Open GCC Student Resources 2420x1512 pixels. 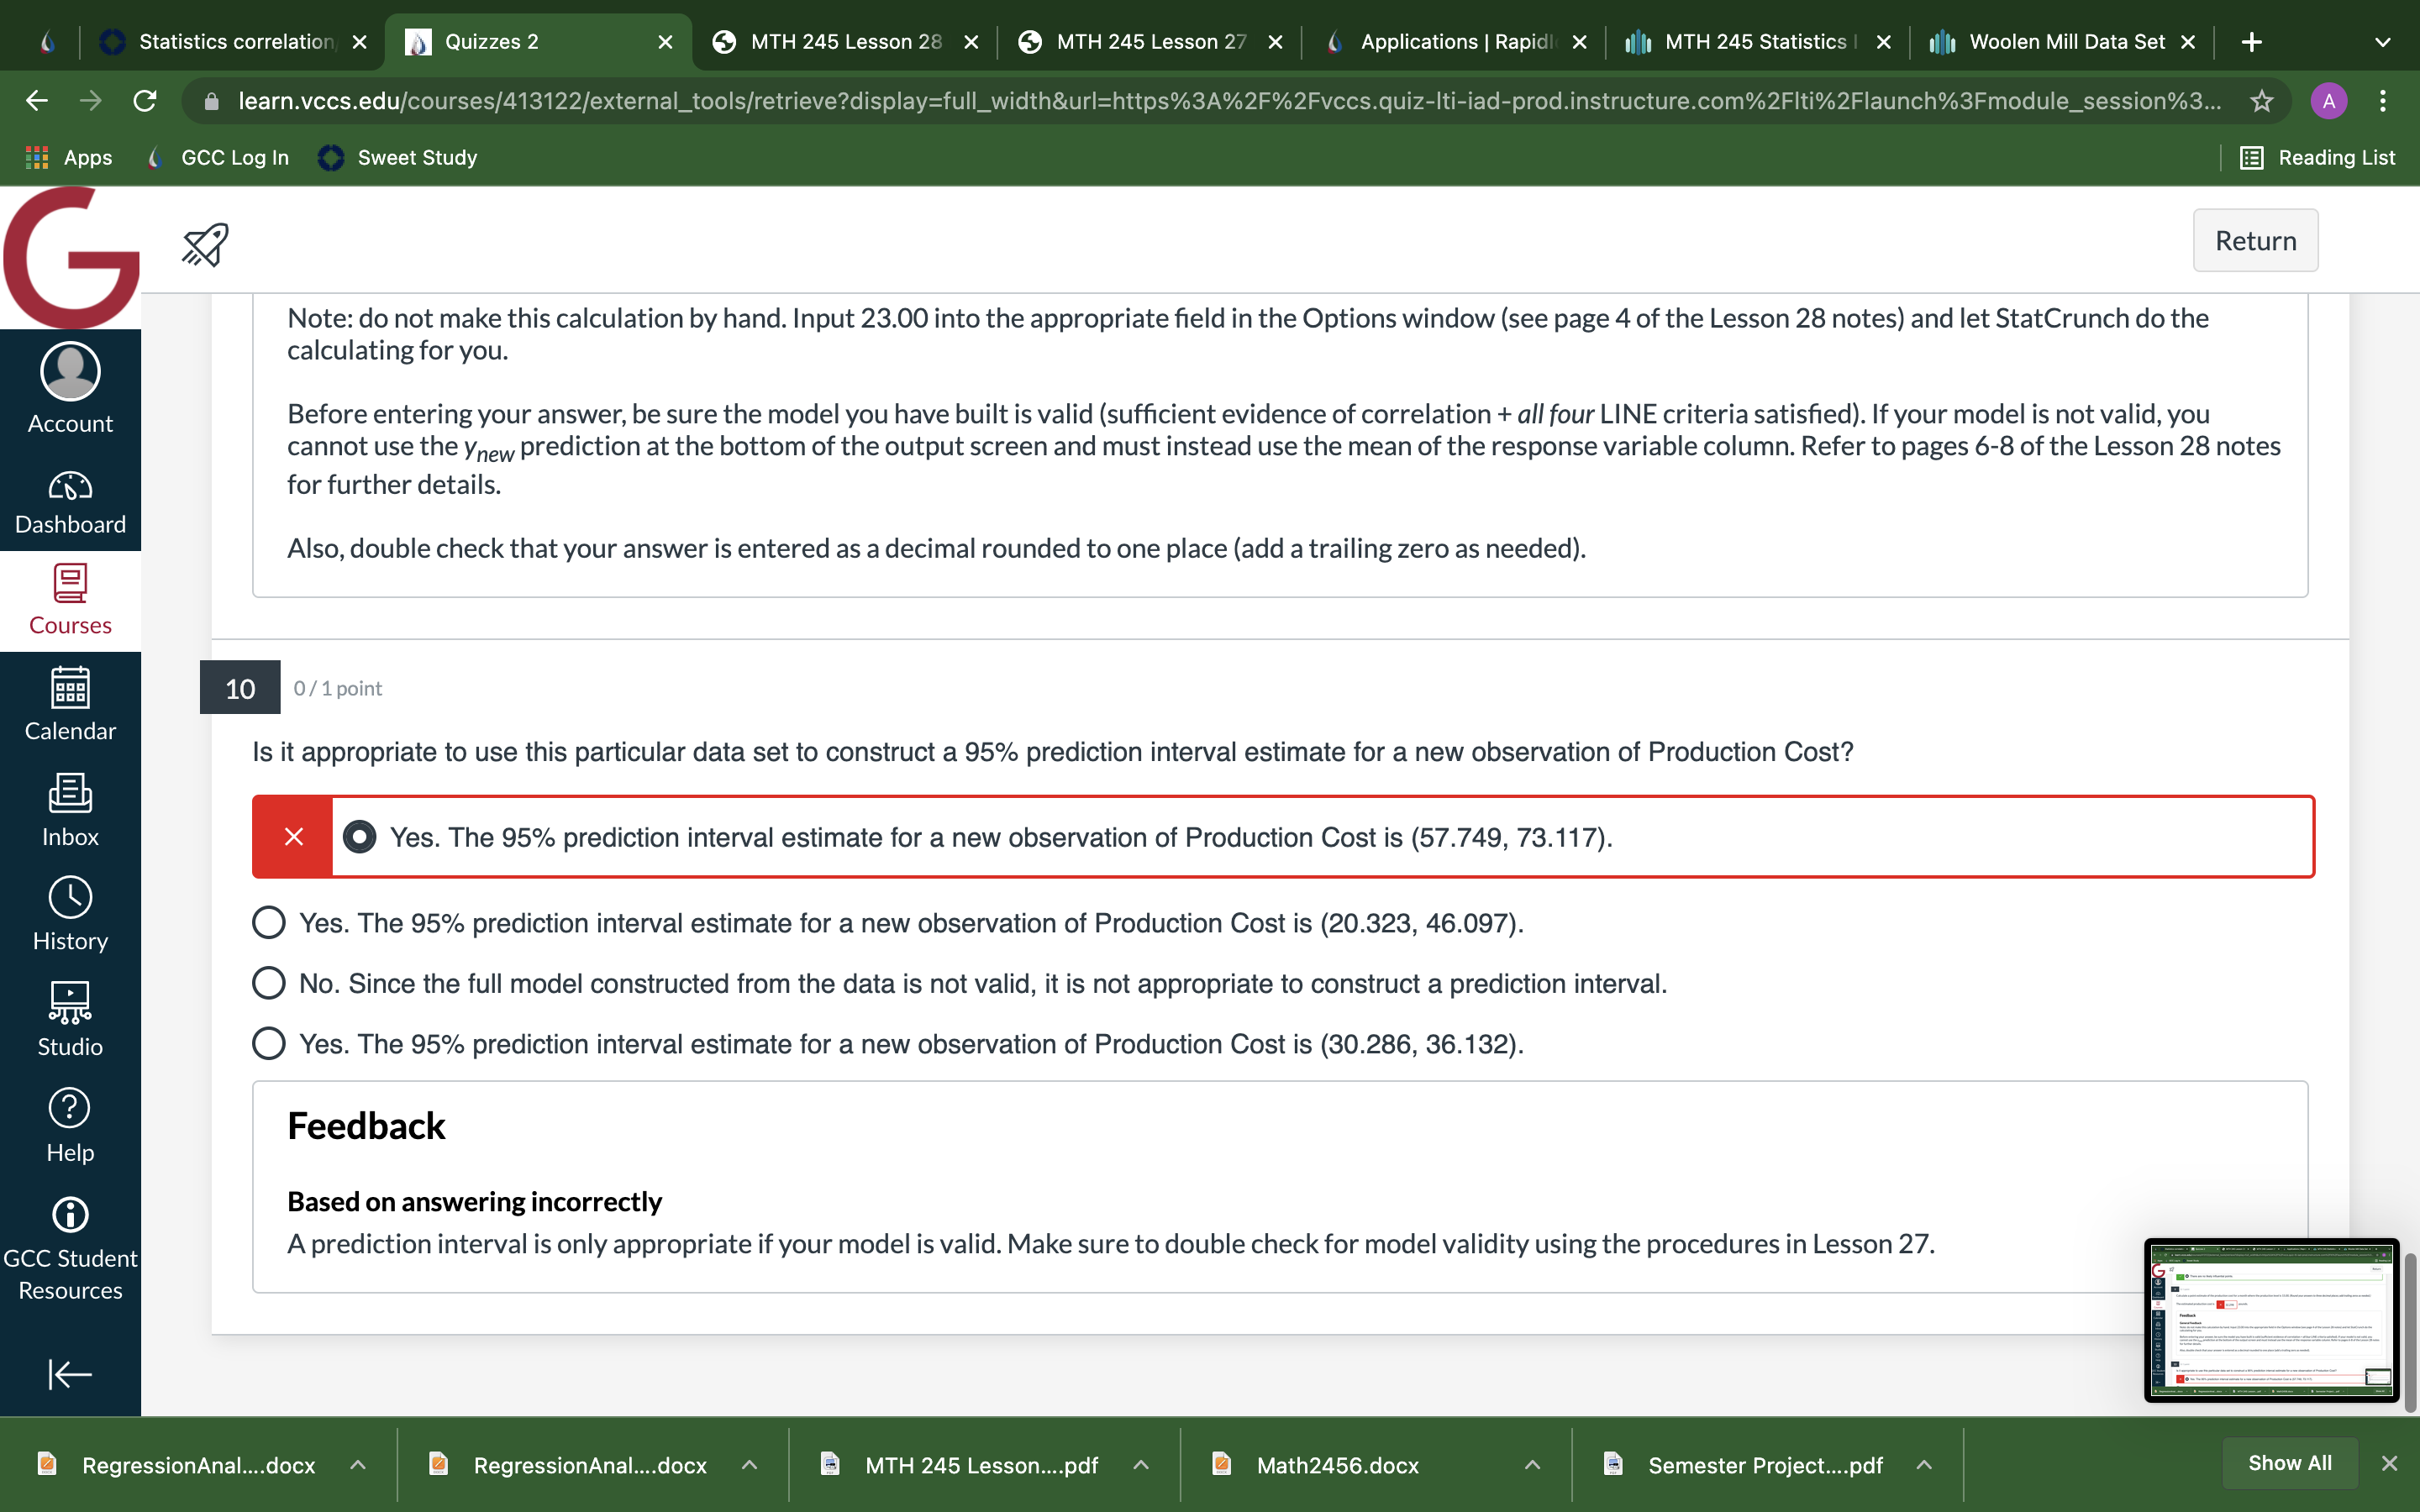(70, 1250)
